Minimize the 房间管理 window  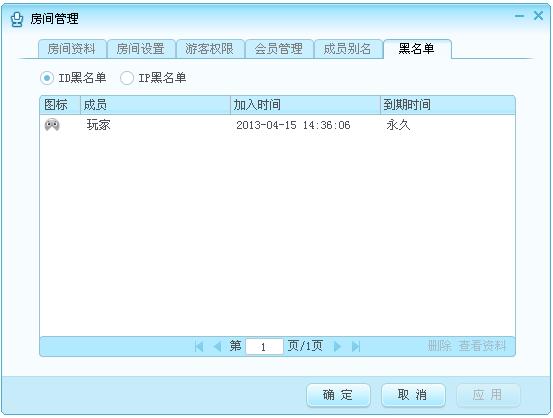tap(519, 16)
